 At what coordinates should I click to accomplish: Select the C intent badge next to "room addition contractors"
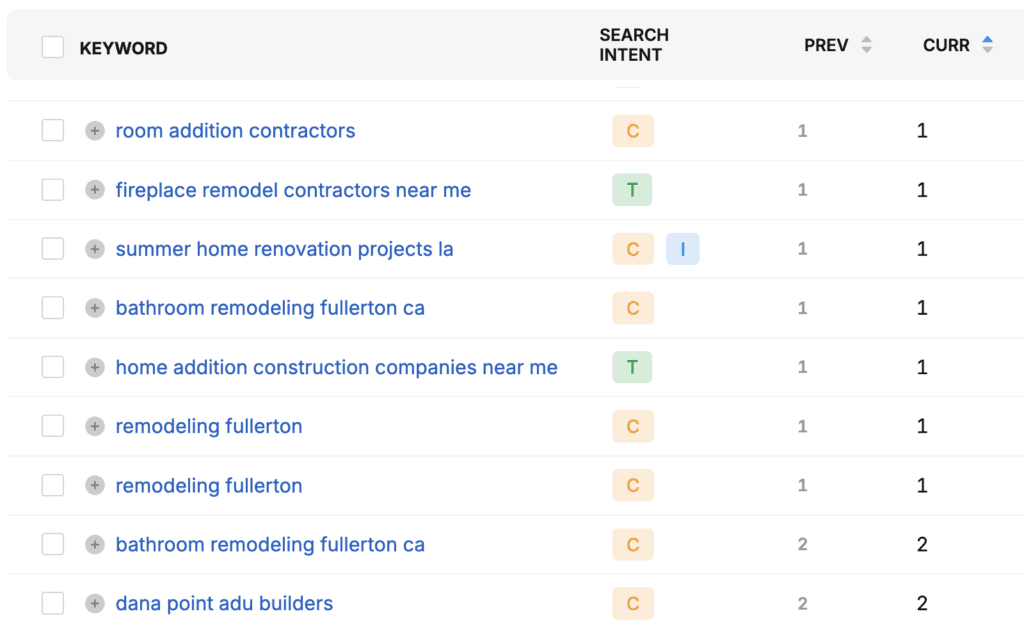point(632,130)
